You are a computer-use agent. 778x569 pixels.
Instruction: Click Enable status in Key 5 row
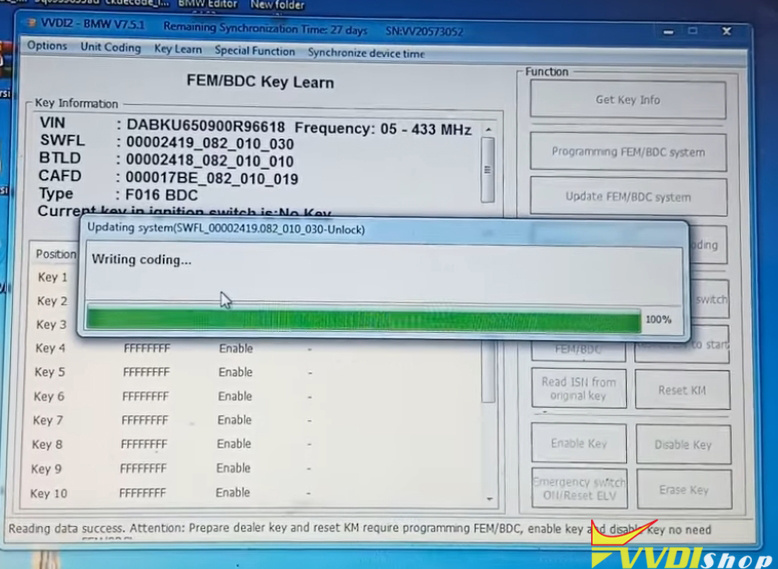pos(236,372)
